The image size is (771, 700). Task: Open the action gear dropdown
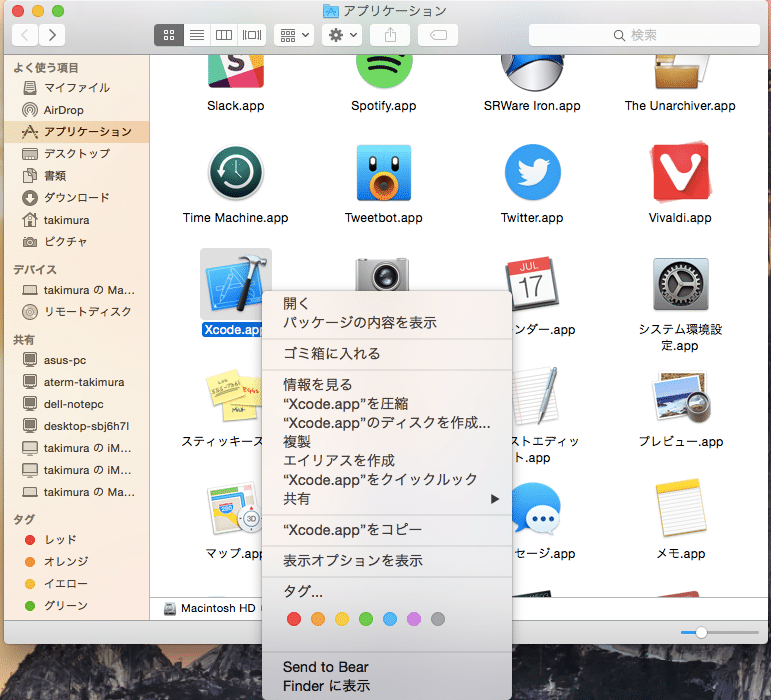tap(342, 35)
